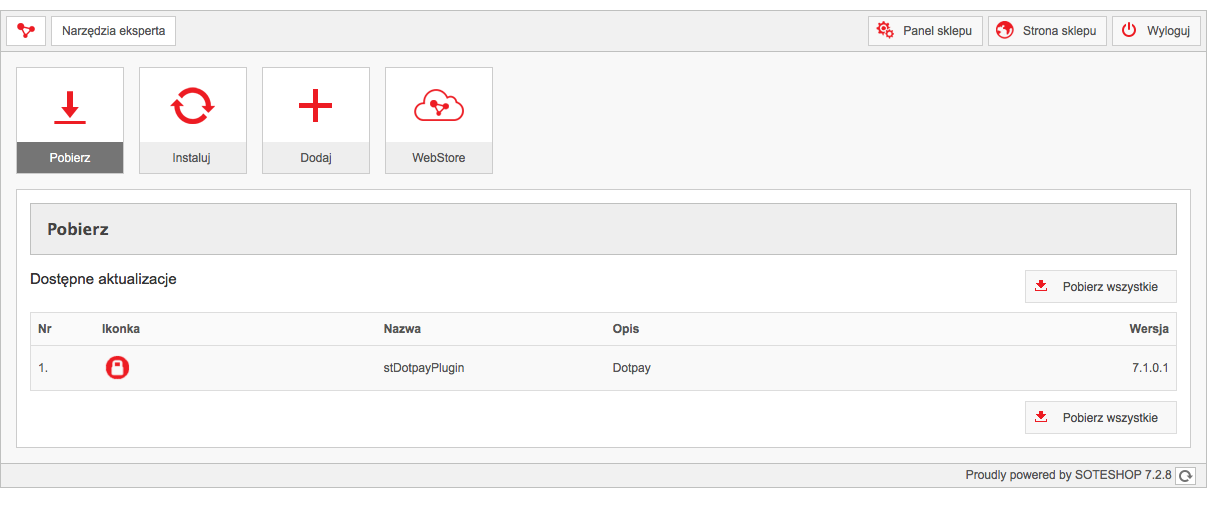Viewport: 1207px width, 518px height.
Task: Click stDotpayPlugin name cell
Action: click(x=424, y=368)
